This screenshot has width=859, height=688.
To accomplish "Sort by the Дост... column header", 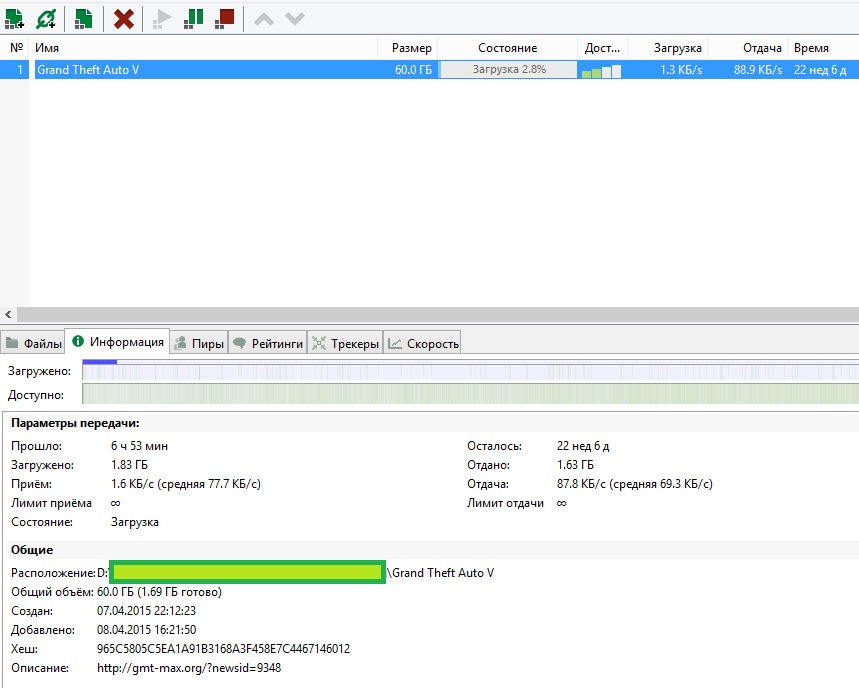I will [602, 48].
